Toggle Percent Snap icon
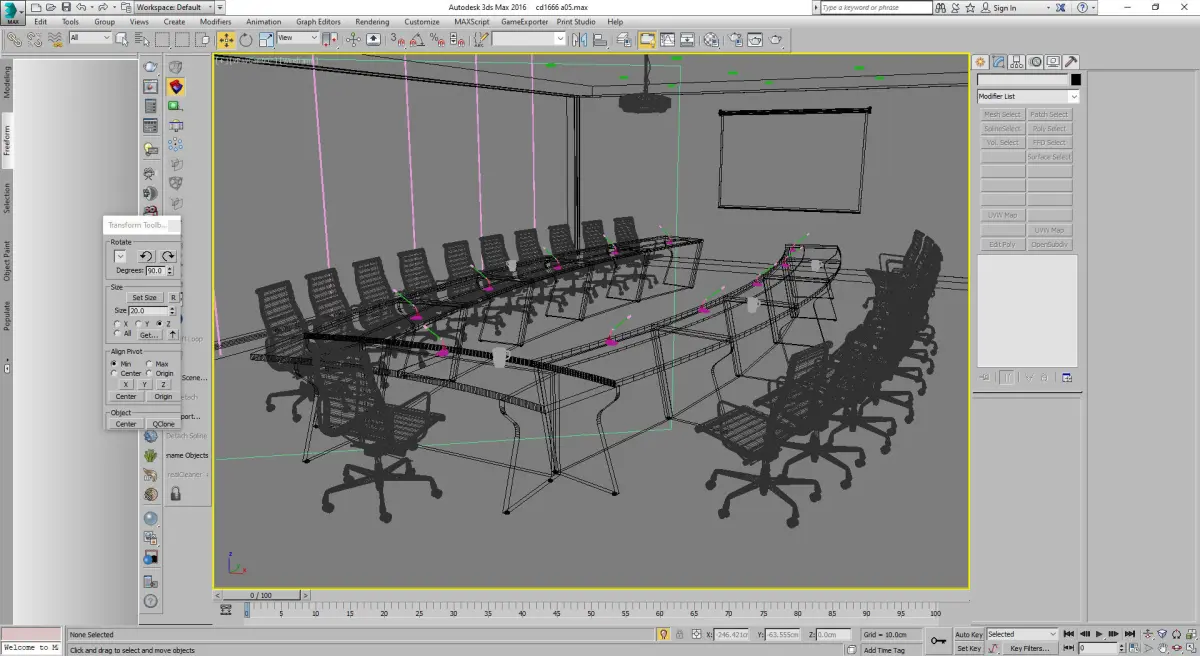This screenshot has width=1200, height=656. pos(437,40)
